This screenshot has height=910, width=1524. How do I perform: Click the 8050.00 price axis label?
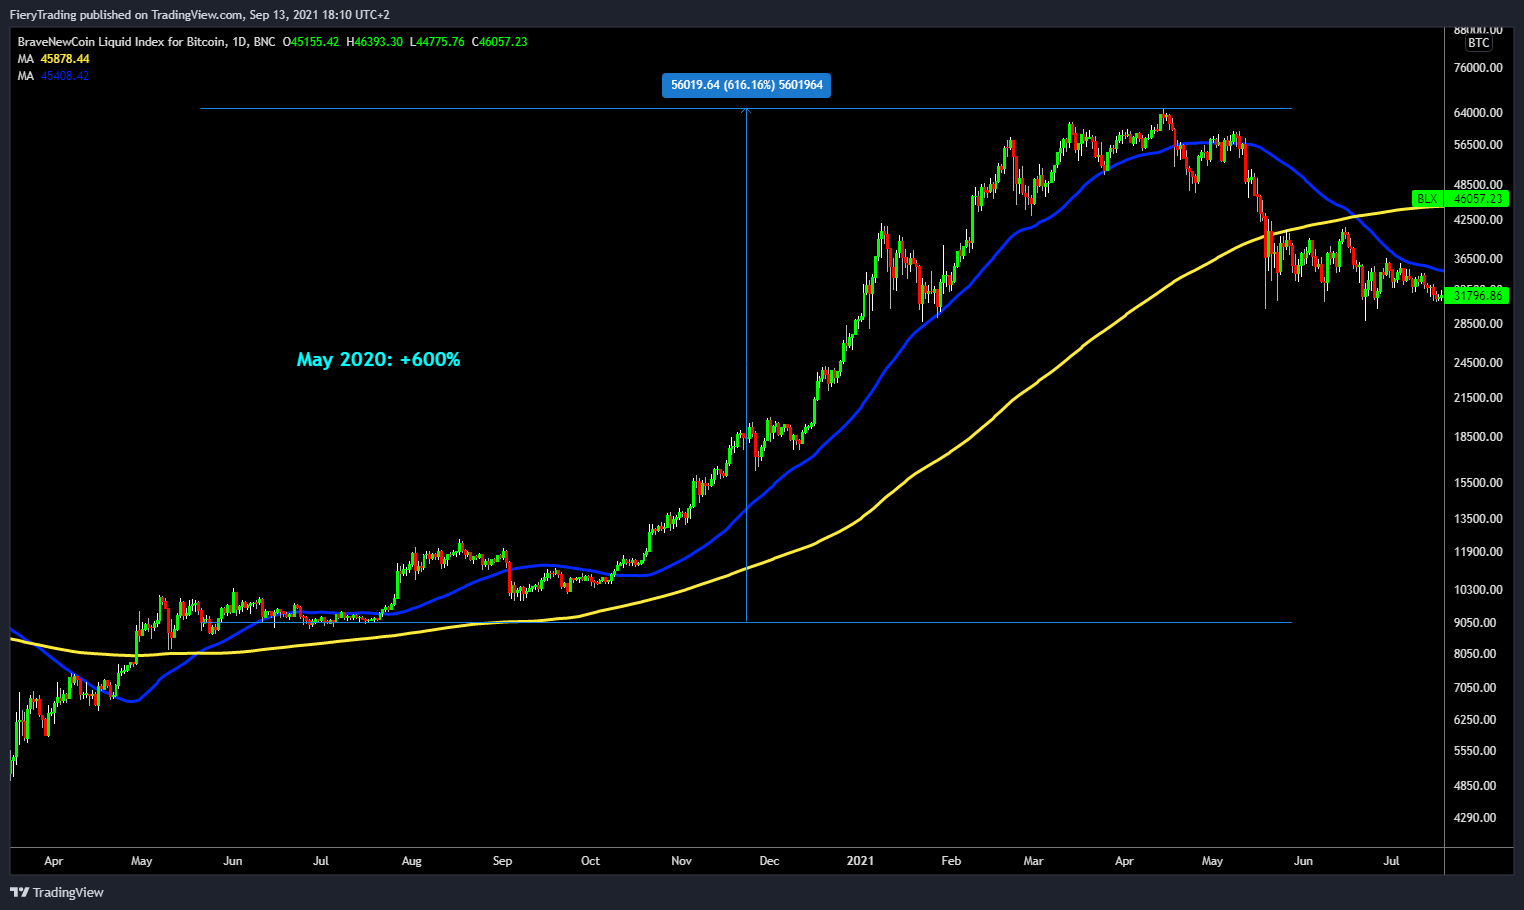1475,654
